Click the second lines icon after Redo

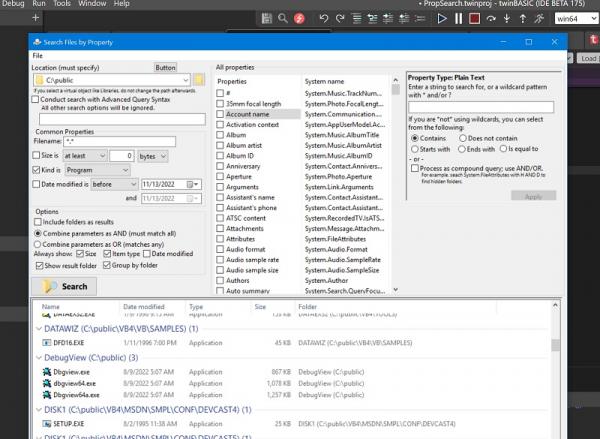[372, 18]
